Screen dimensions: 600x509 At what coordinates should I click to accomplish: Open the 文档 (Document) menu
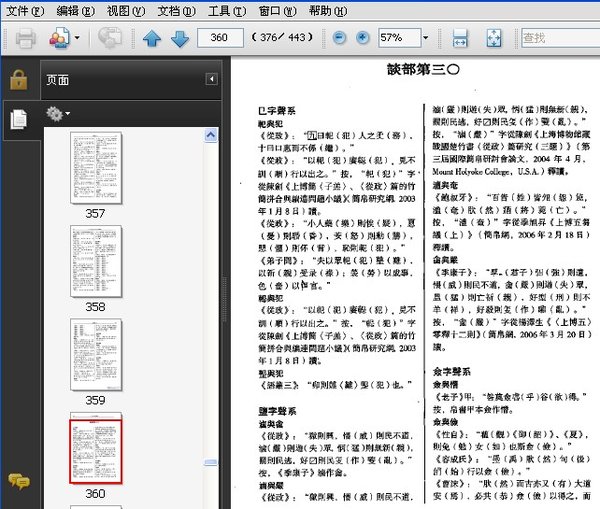(176, 11)
